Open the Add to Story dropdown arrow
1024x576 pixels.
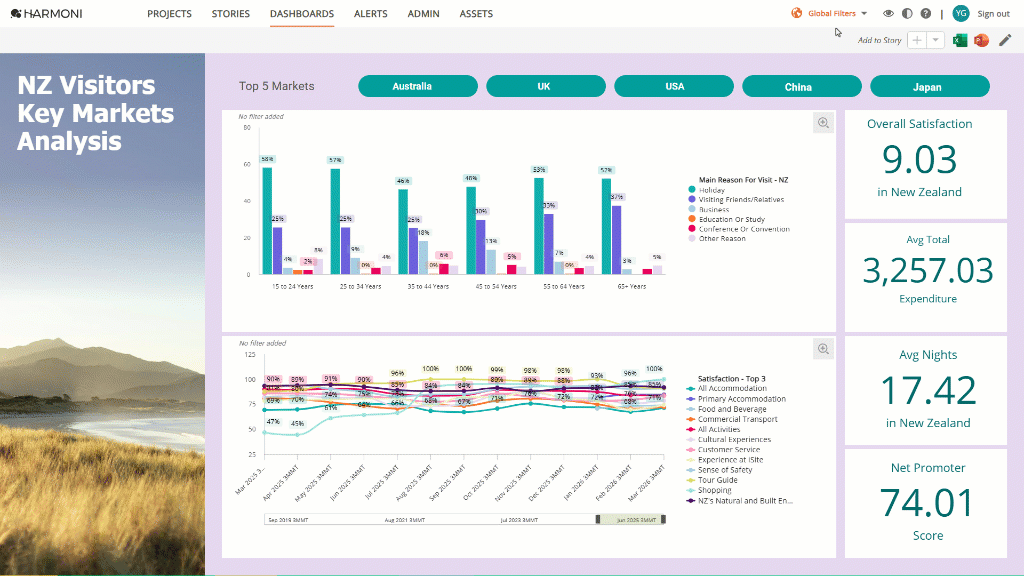tap(935, 40)
